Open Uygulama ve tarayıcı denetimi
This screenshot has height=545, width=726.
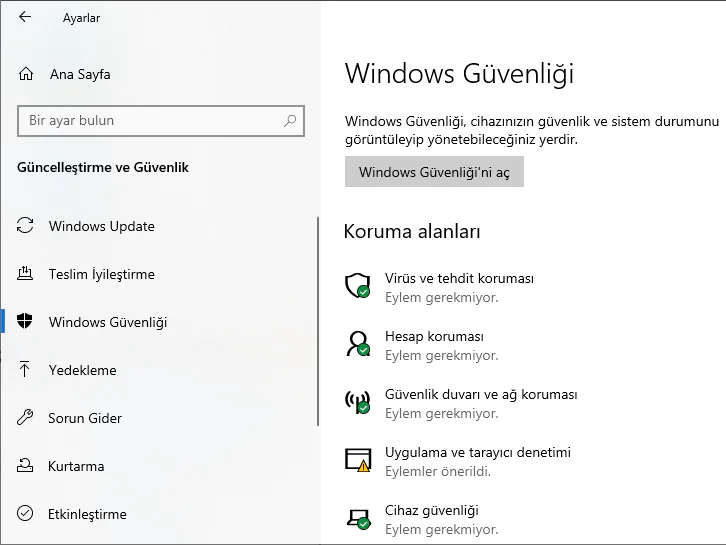pos(478,452)
